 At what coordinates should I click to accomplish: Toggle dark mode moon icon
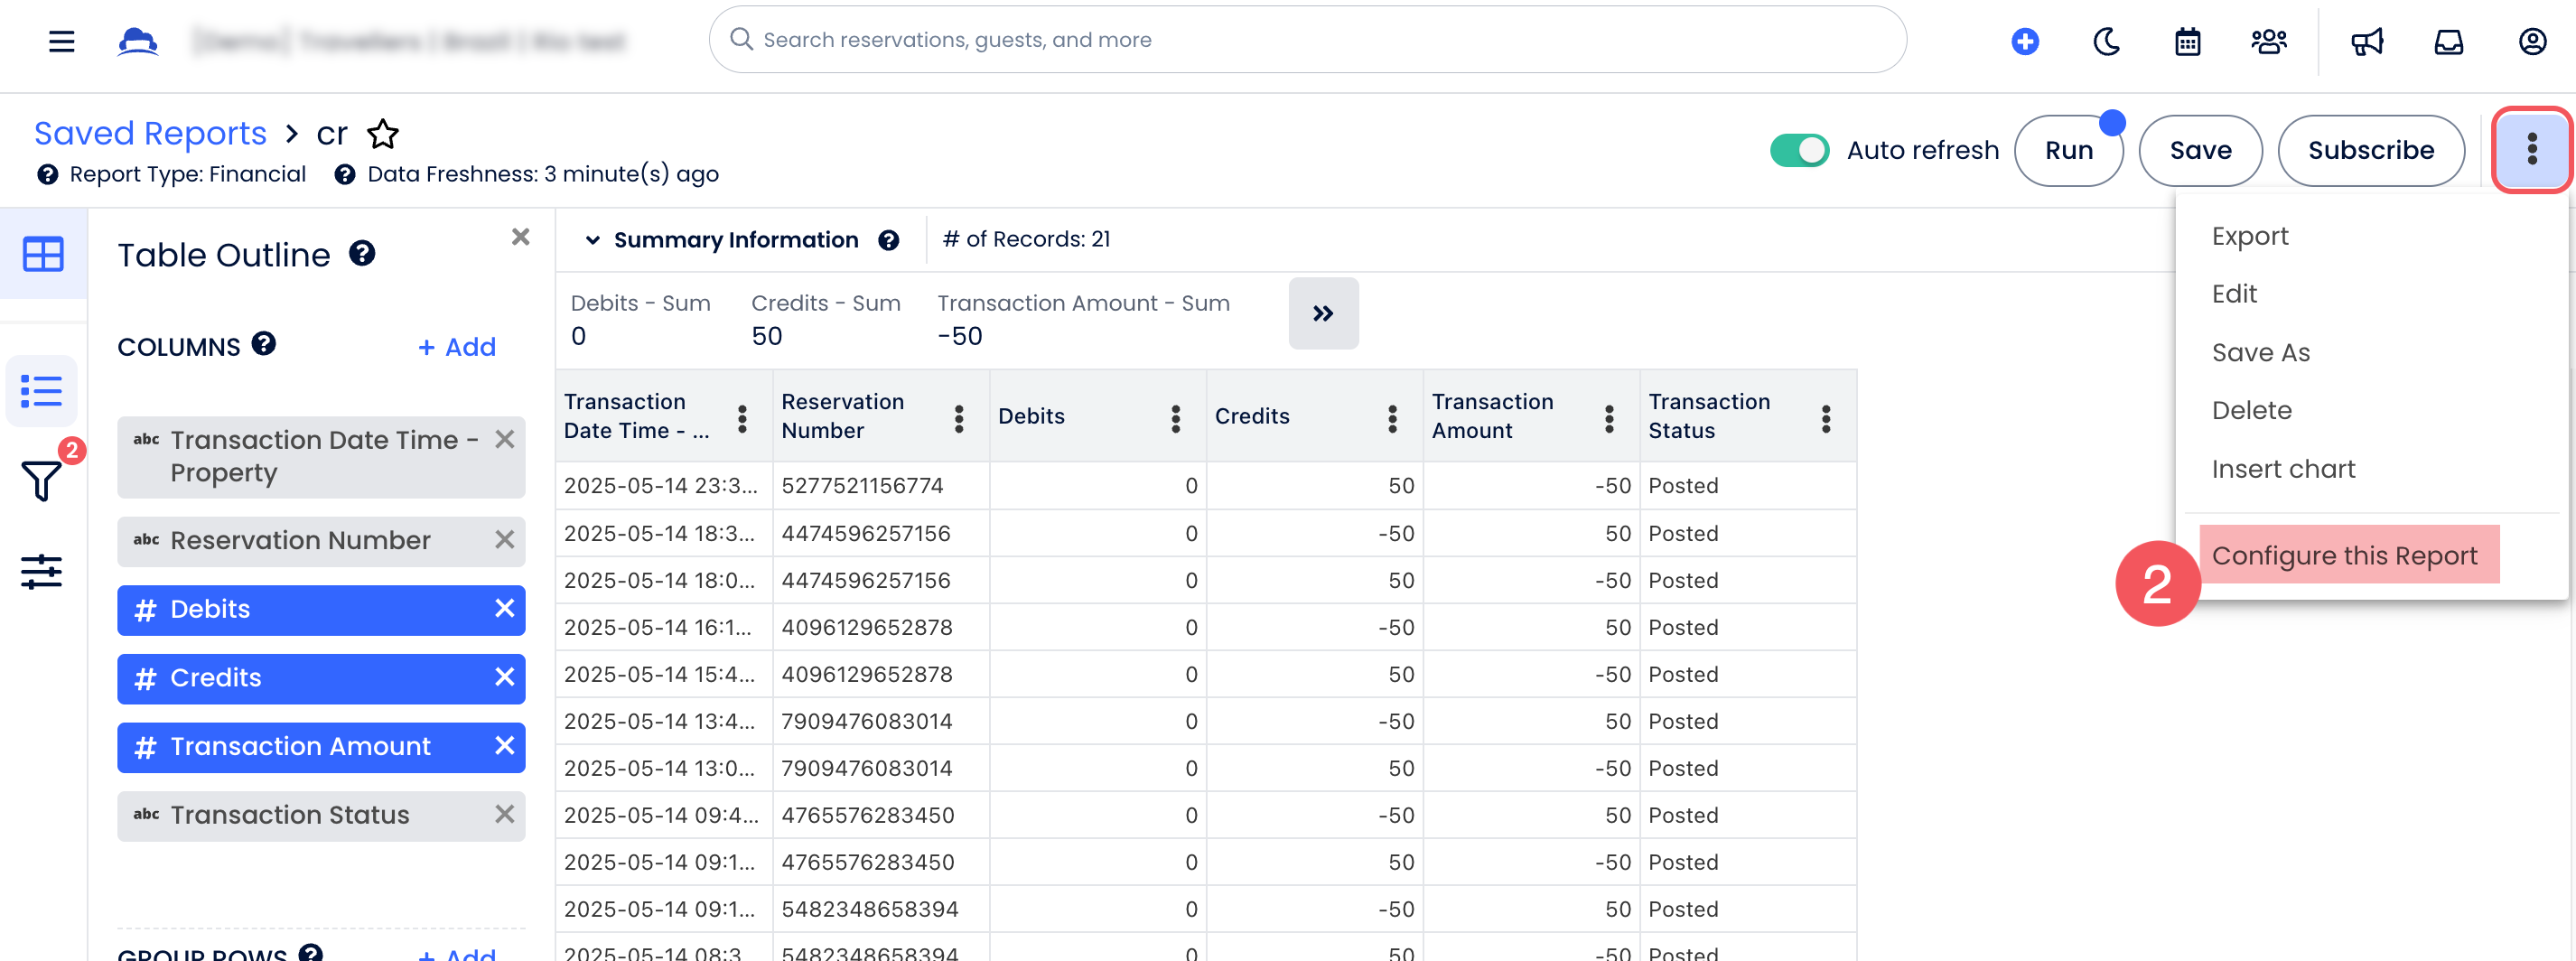(2106, 41)
